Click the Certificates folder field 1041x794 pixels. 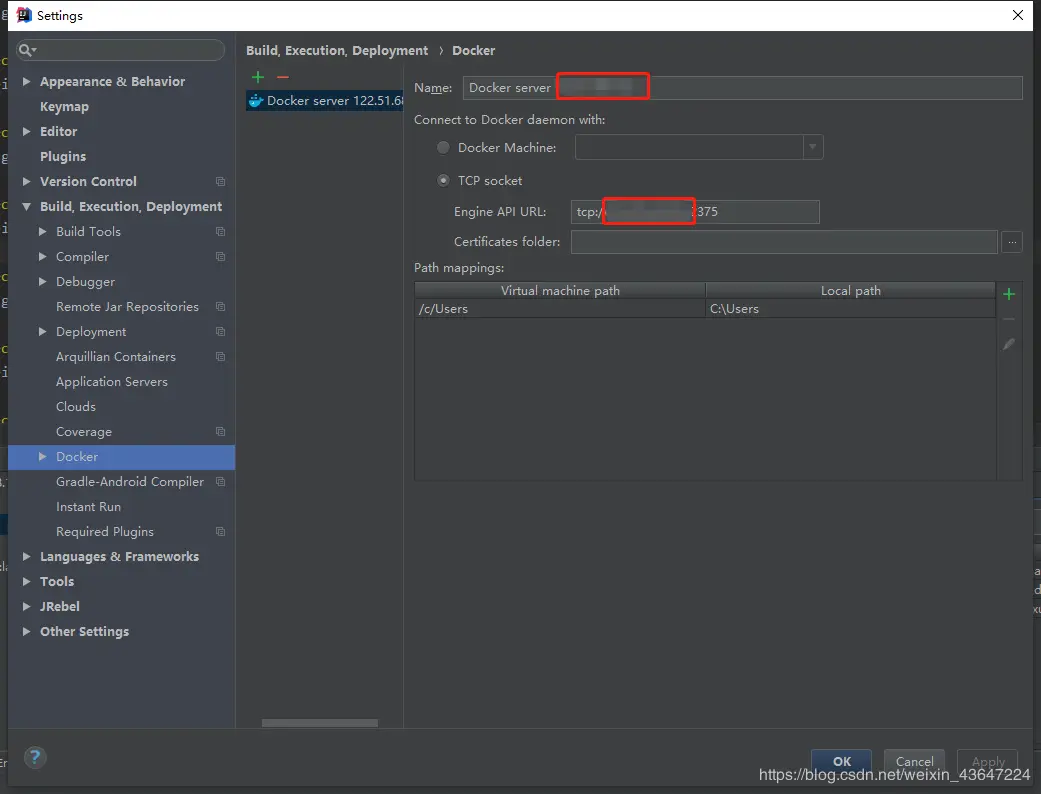(784, 242)
